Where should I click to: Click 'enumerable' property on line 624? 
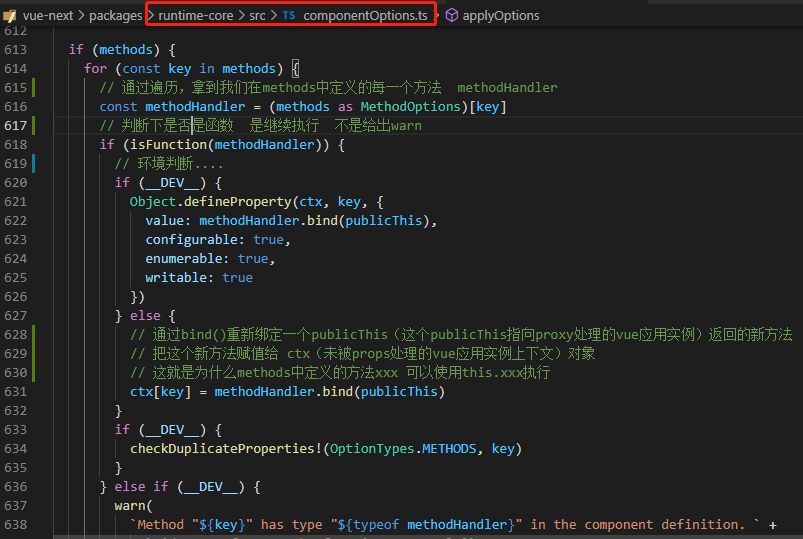183,258
